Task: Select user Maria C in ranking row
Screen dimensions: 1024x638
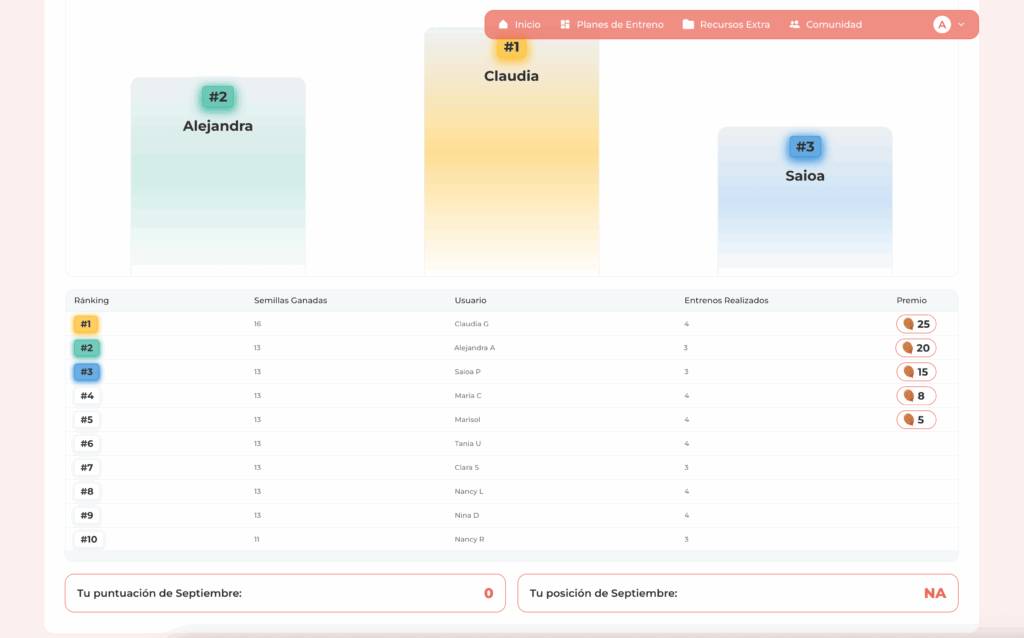Action: 468,396
